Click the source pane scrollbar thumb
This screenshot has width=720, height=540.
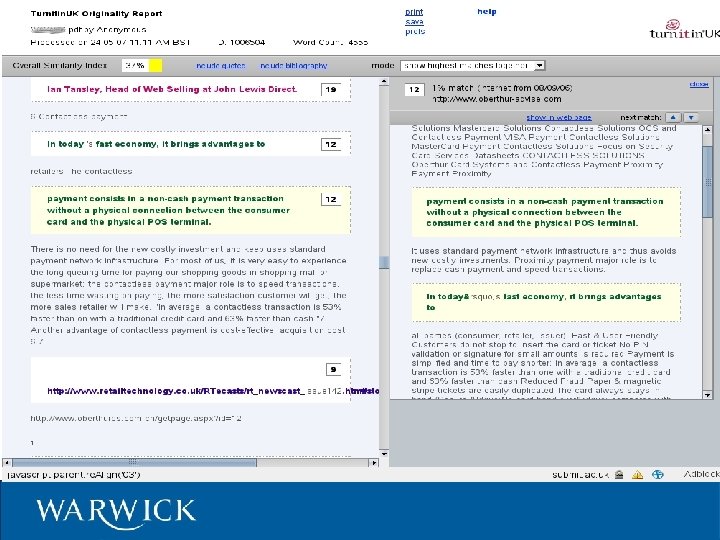pos(707,182)
